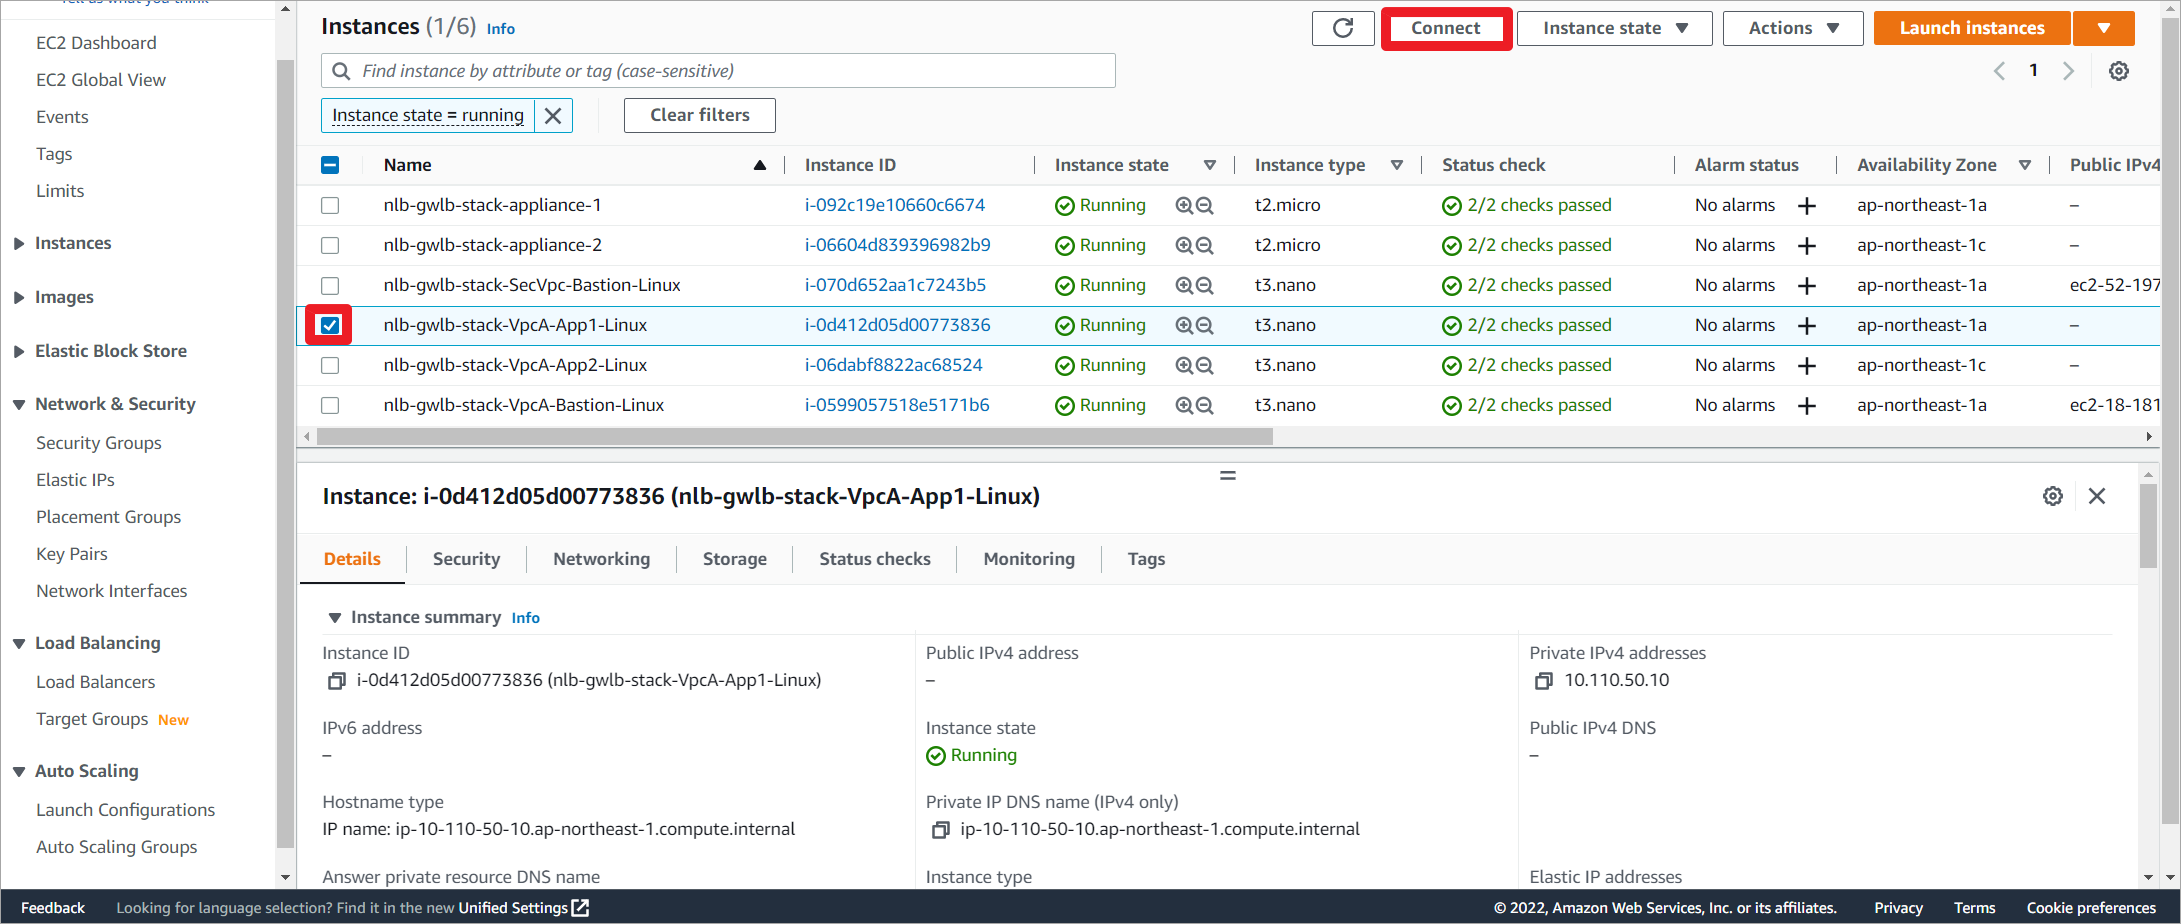Click Clear filters button
2181x924 pixels.
point(700,115)
